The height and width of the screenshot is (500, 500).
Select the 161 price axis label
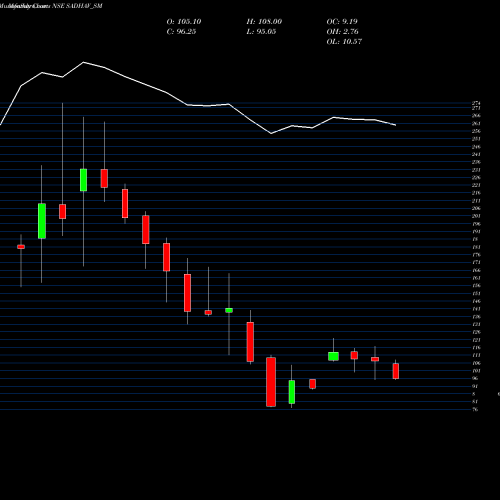(476, 278)
